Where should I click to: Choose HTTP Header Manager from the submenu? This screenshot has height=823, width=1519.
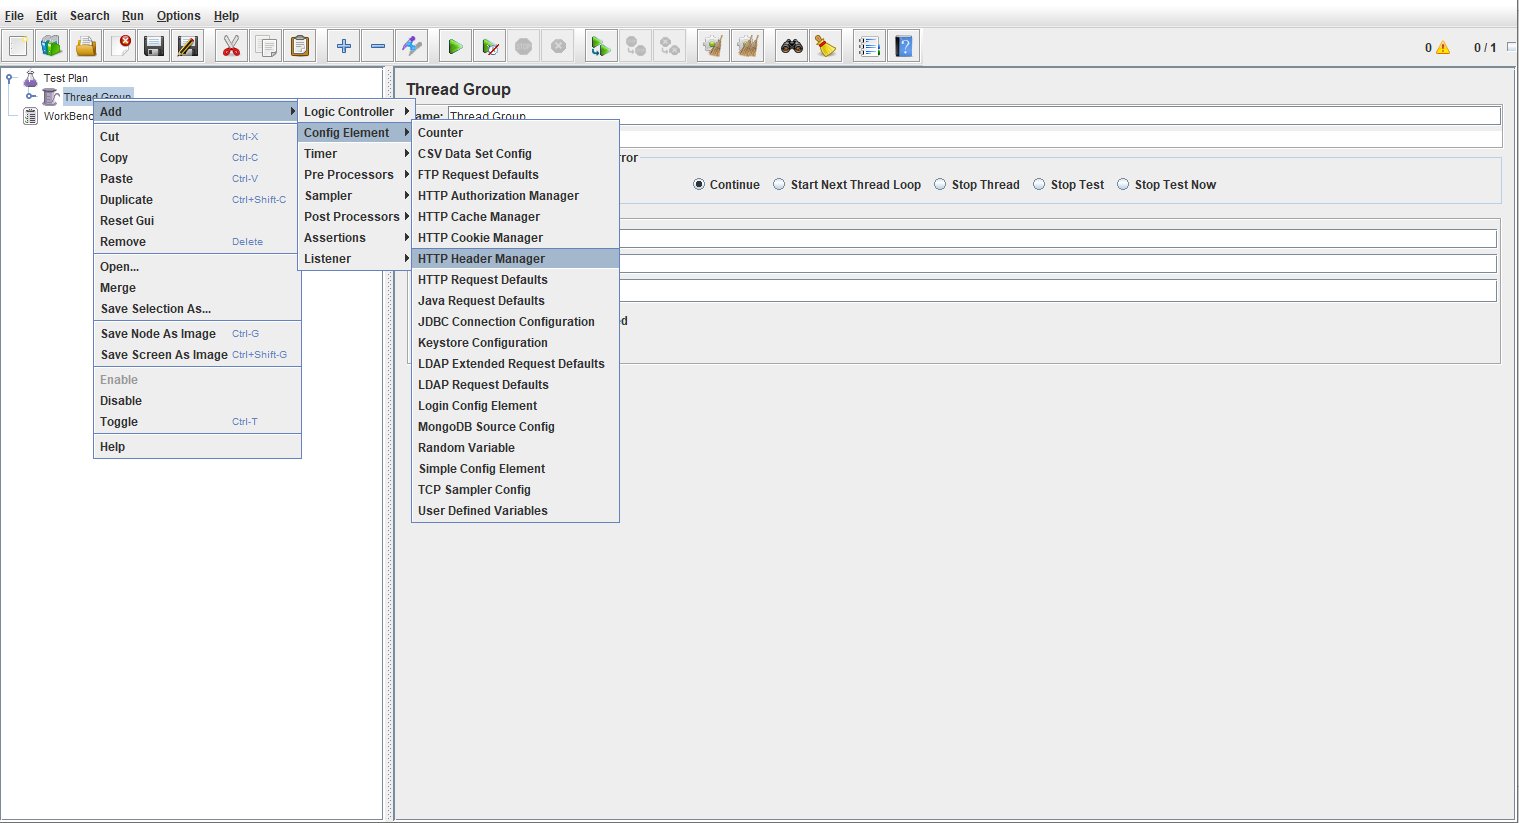[x=481, y=259]
